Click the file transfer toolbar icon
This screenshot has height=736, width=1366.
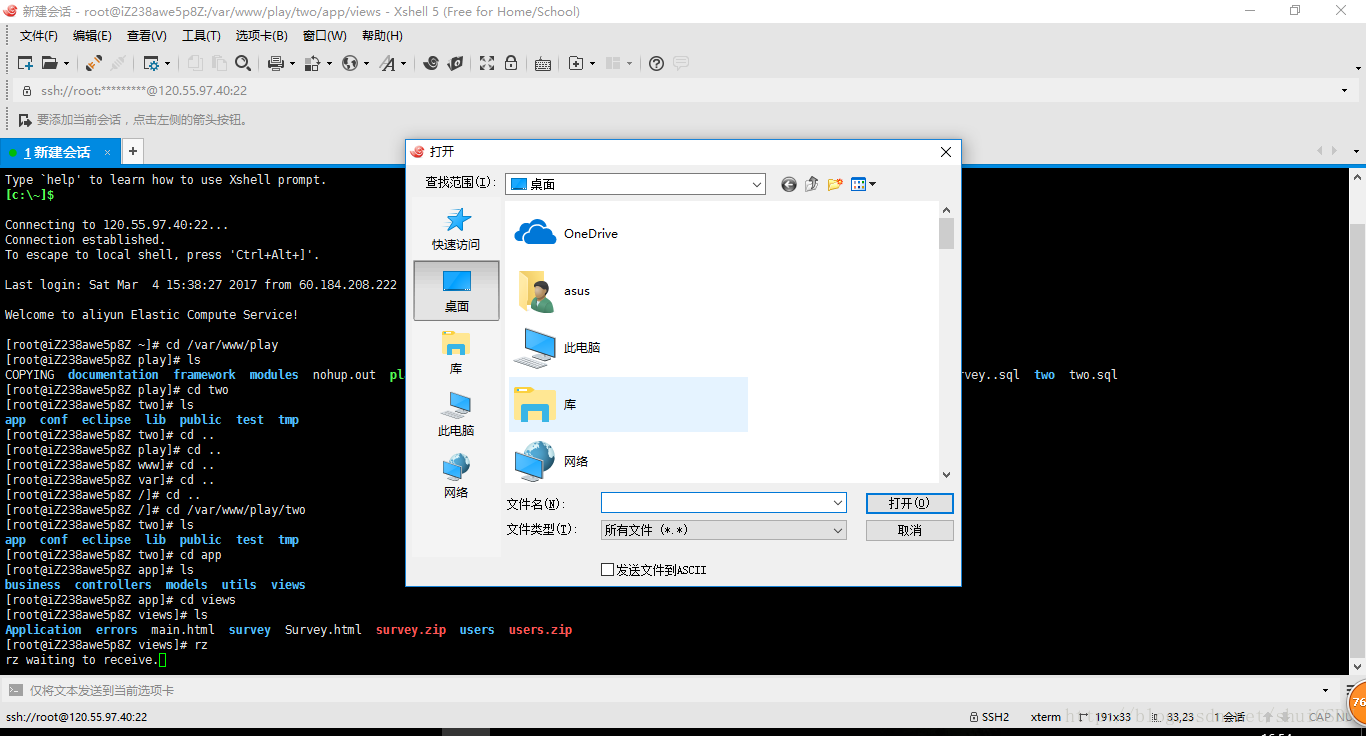[312, 63]
